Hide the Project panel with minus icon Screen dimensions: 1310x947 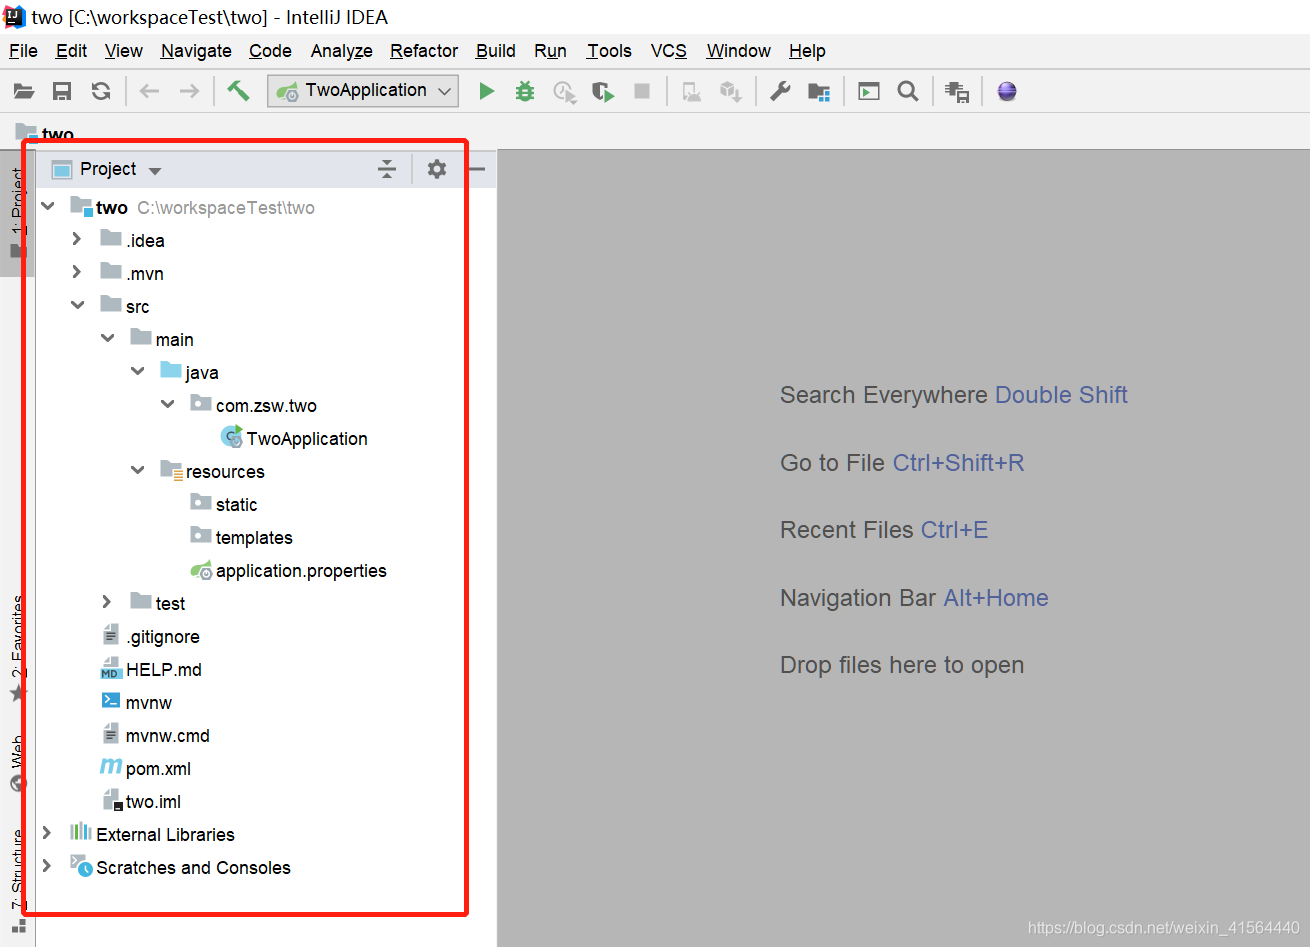(477, 169)
